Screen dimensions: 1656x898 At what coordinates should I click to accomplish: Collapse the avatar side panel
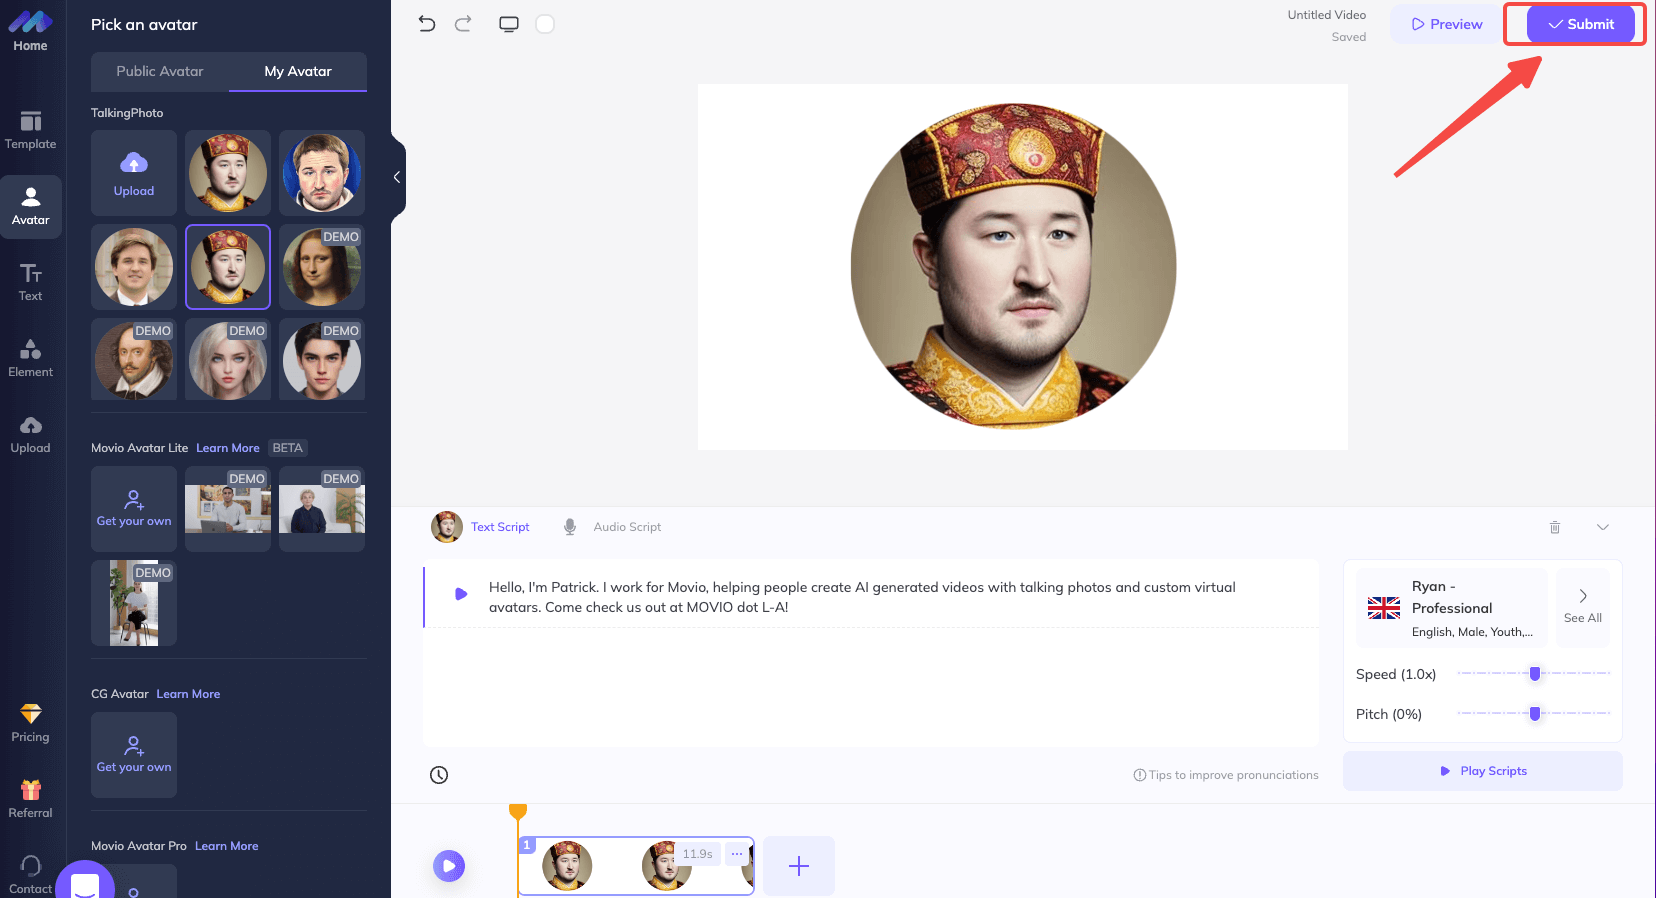tap(397, 177)
